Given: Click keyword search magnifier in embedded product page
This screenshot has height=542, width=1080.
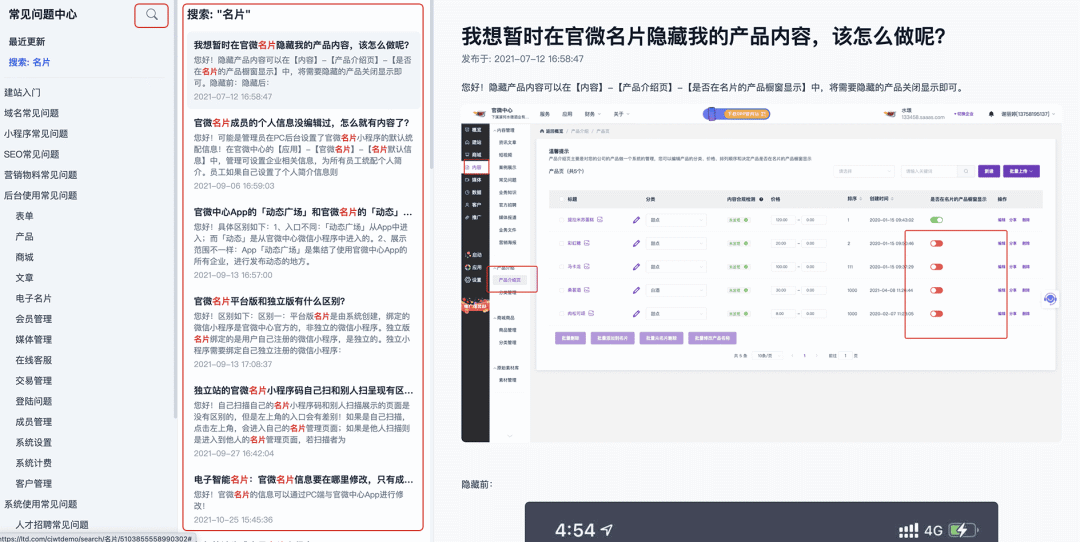Looking at the screenshot, I should [964, 171].
